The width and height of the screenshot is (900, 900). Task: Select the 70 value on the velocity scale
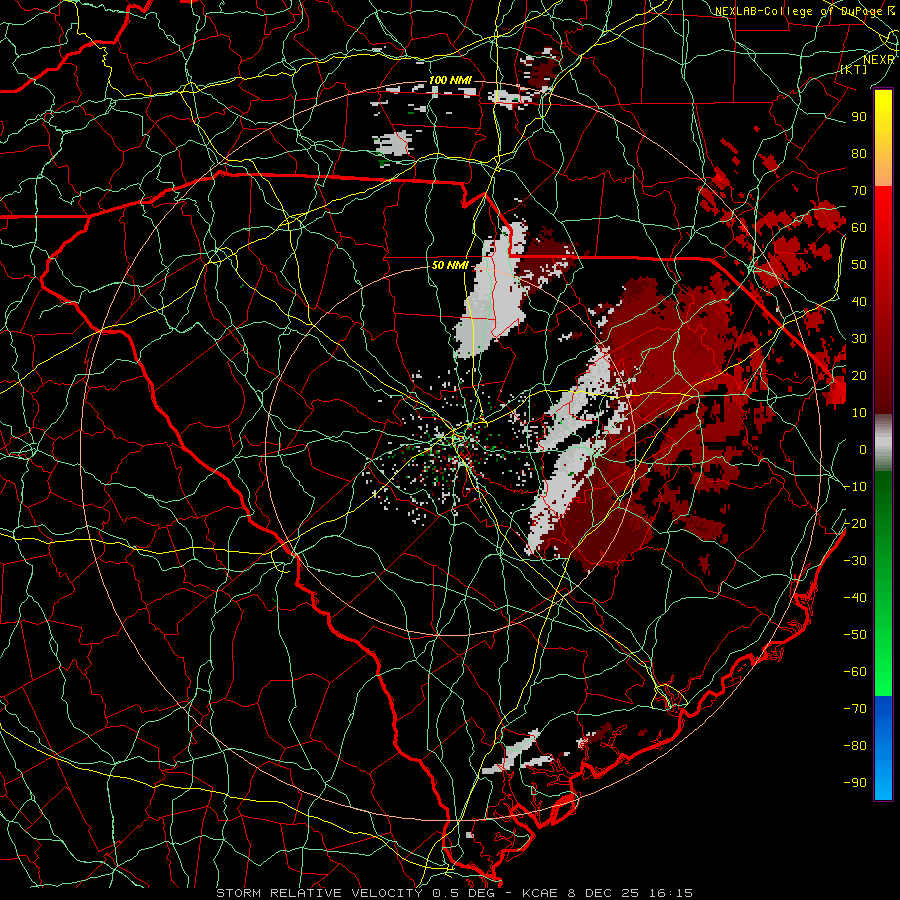coord(859,191)
